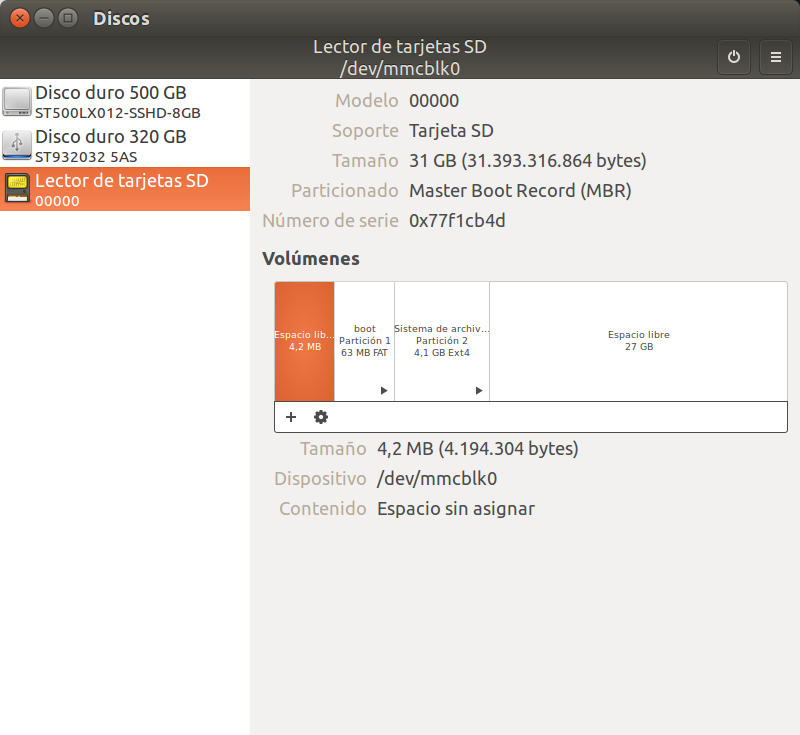
Task: Close the Discos window
Action: click(x=20, y=18)
